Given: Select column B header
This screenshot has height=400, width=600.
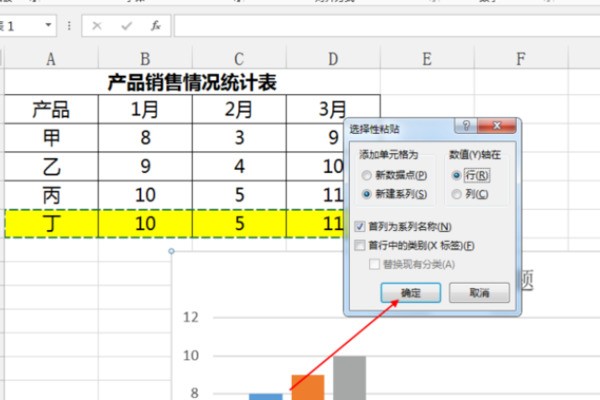Looking at the screenshot, I should point(145,60).
